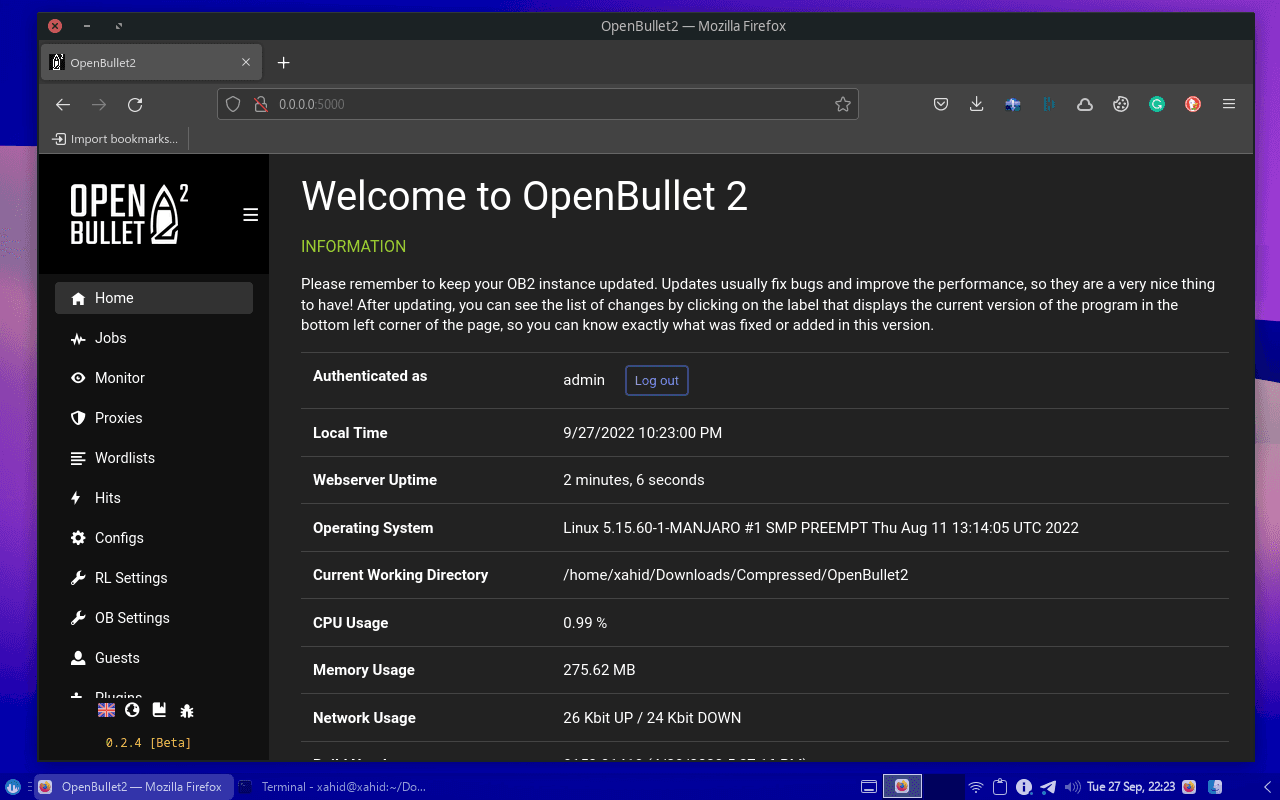The width and height of the screenshot is (1280, 800).
Task: Select the Configs gear icon
Action: click(x=77, y=538)
